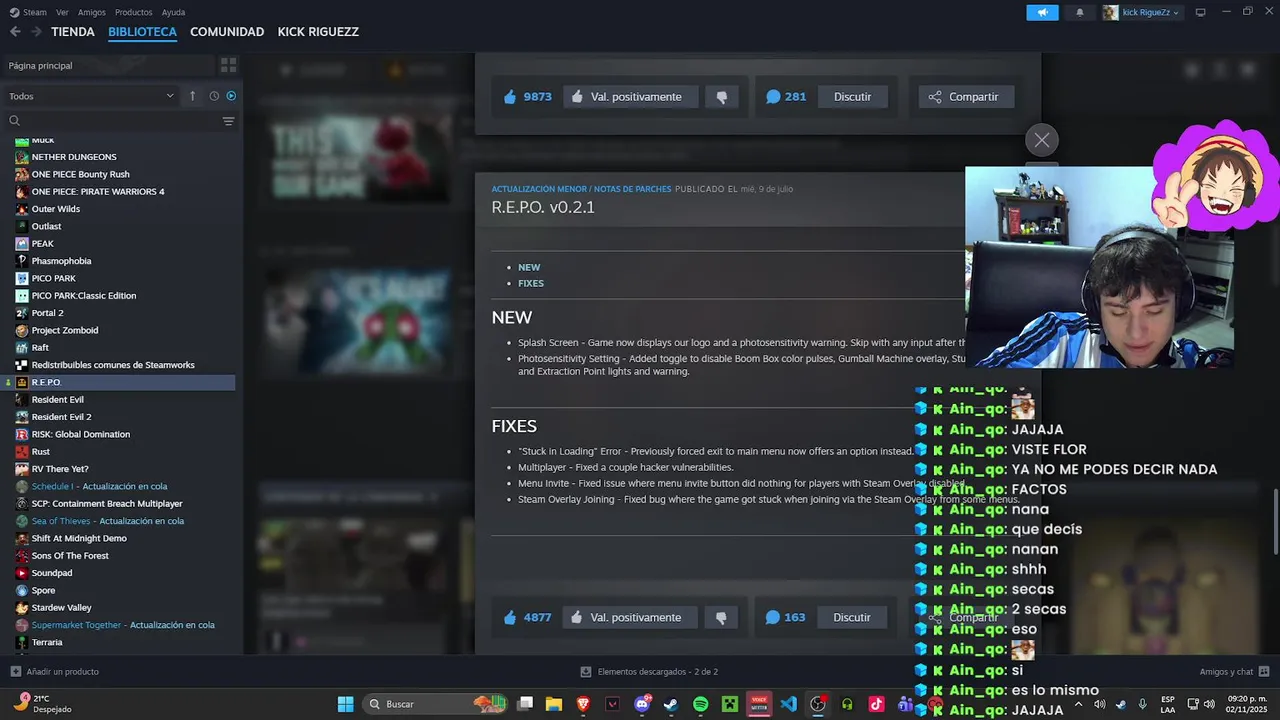The width and height of the screenshot is (1280, 720).
Task: Toggle sort by recent activity clock
Action: click(x=214, y=96)
